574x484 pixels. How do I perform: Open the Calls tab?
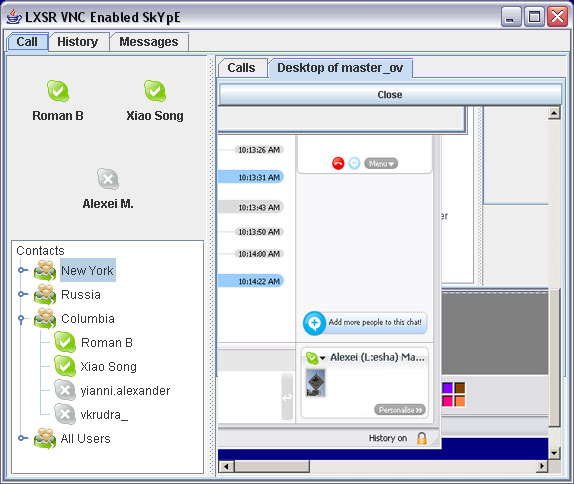point(241,68)
